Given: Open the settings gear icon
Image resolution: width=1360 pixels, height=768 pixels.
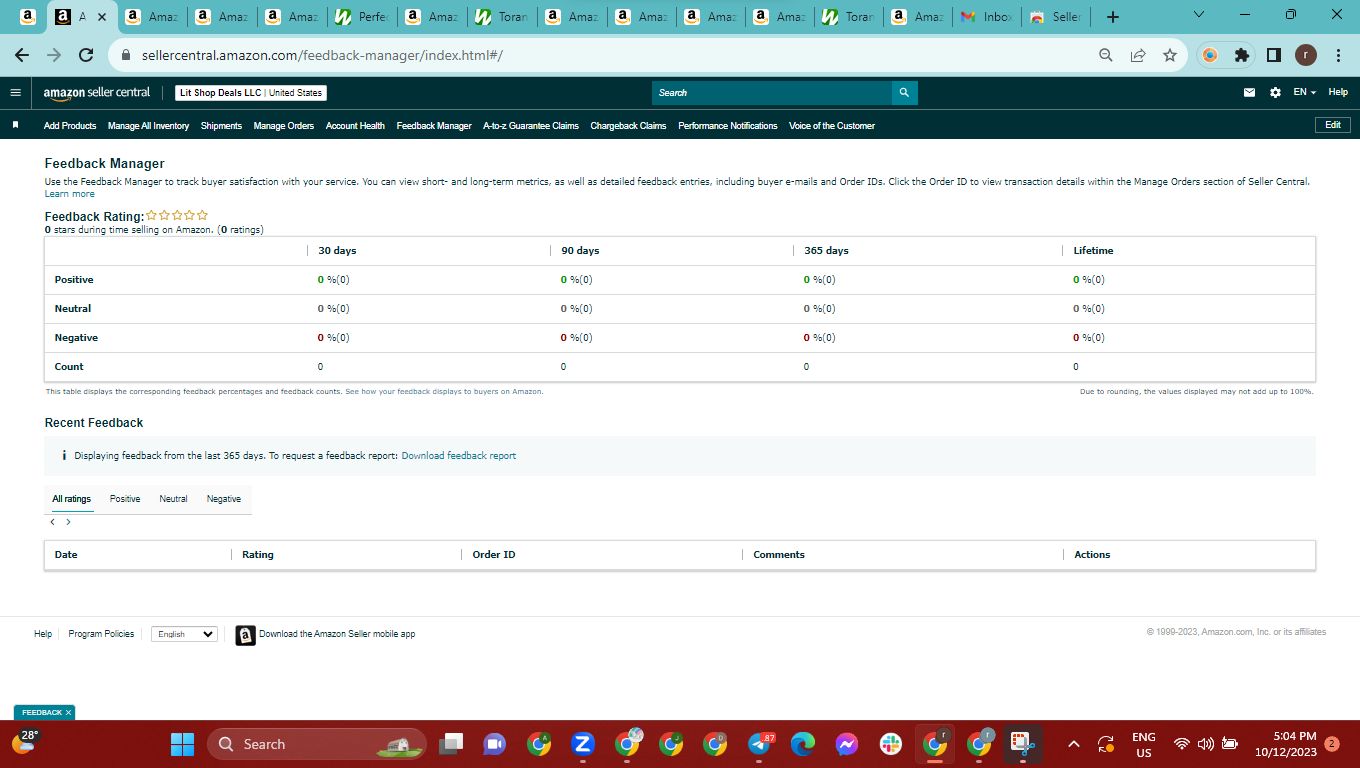Looking at the screenshot, I should 1275,93.
